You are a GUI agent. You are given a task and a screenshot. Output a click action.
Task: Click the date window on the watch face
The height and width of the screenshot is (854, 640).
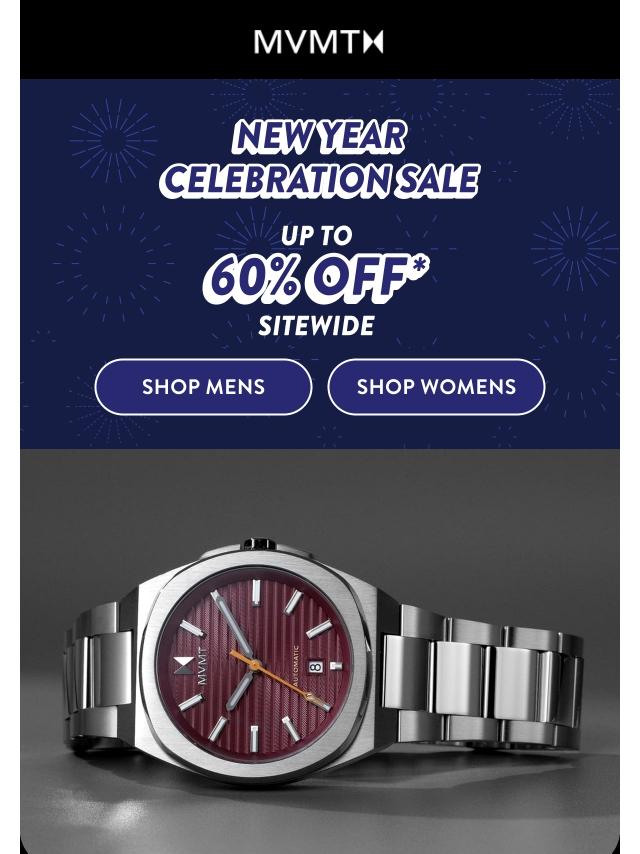pos(316,667)
